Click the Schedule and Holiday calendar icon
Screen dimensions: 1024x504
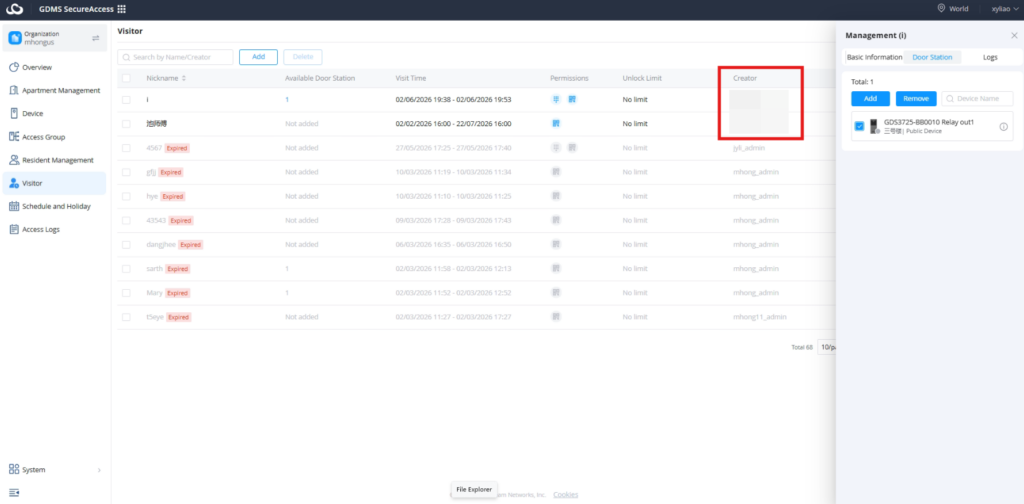[x=14, y=206]
